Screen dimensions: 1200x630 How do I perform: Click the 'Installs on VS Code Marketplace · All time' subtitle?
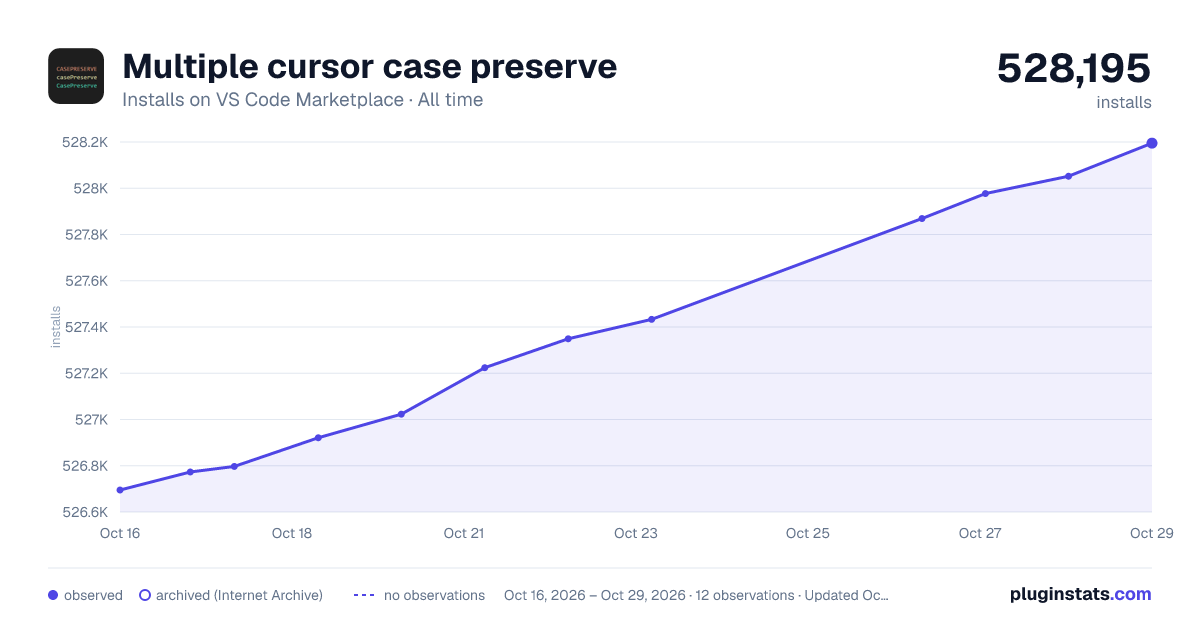point(302,100)
